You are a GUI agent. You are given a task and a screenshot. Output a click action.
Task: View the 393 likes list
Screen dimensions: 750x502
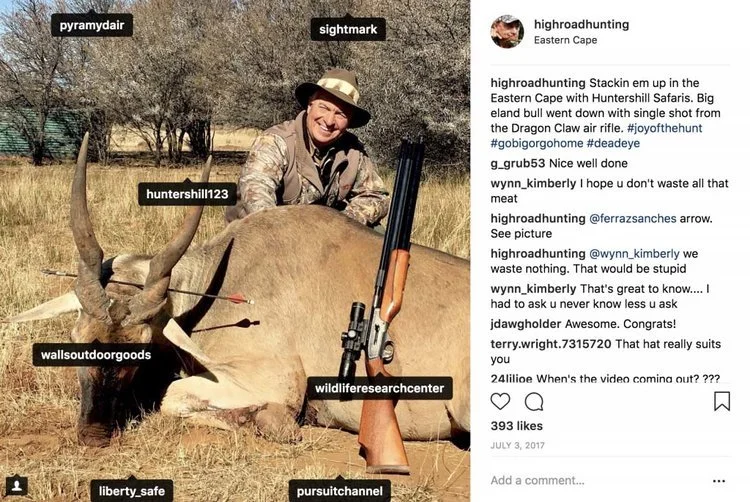(x=516, y=427)
